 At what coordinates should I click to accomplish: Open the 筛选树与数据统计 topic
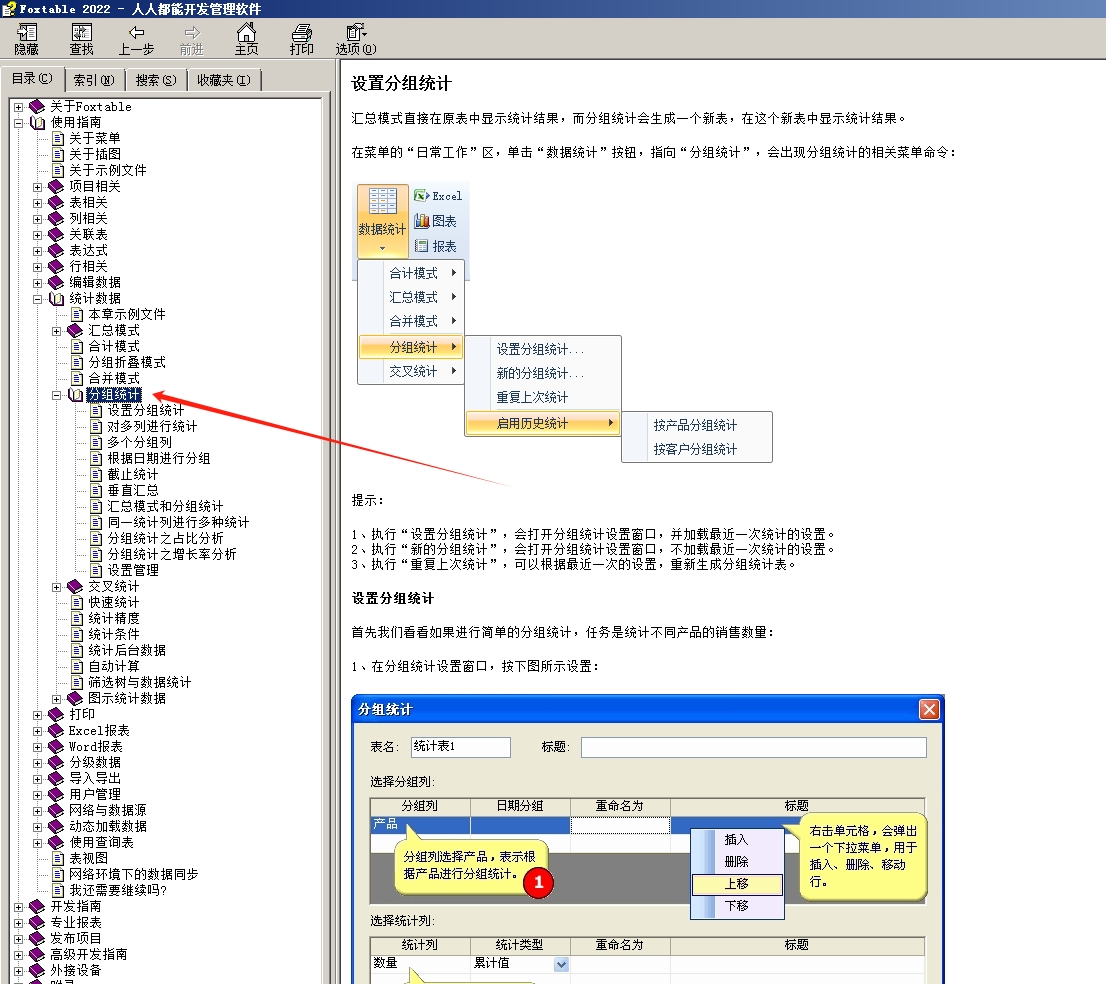pos(139,682)
